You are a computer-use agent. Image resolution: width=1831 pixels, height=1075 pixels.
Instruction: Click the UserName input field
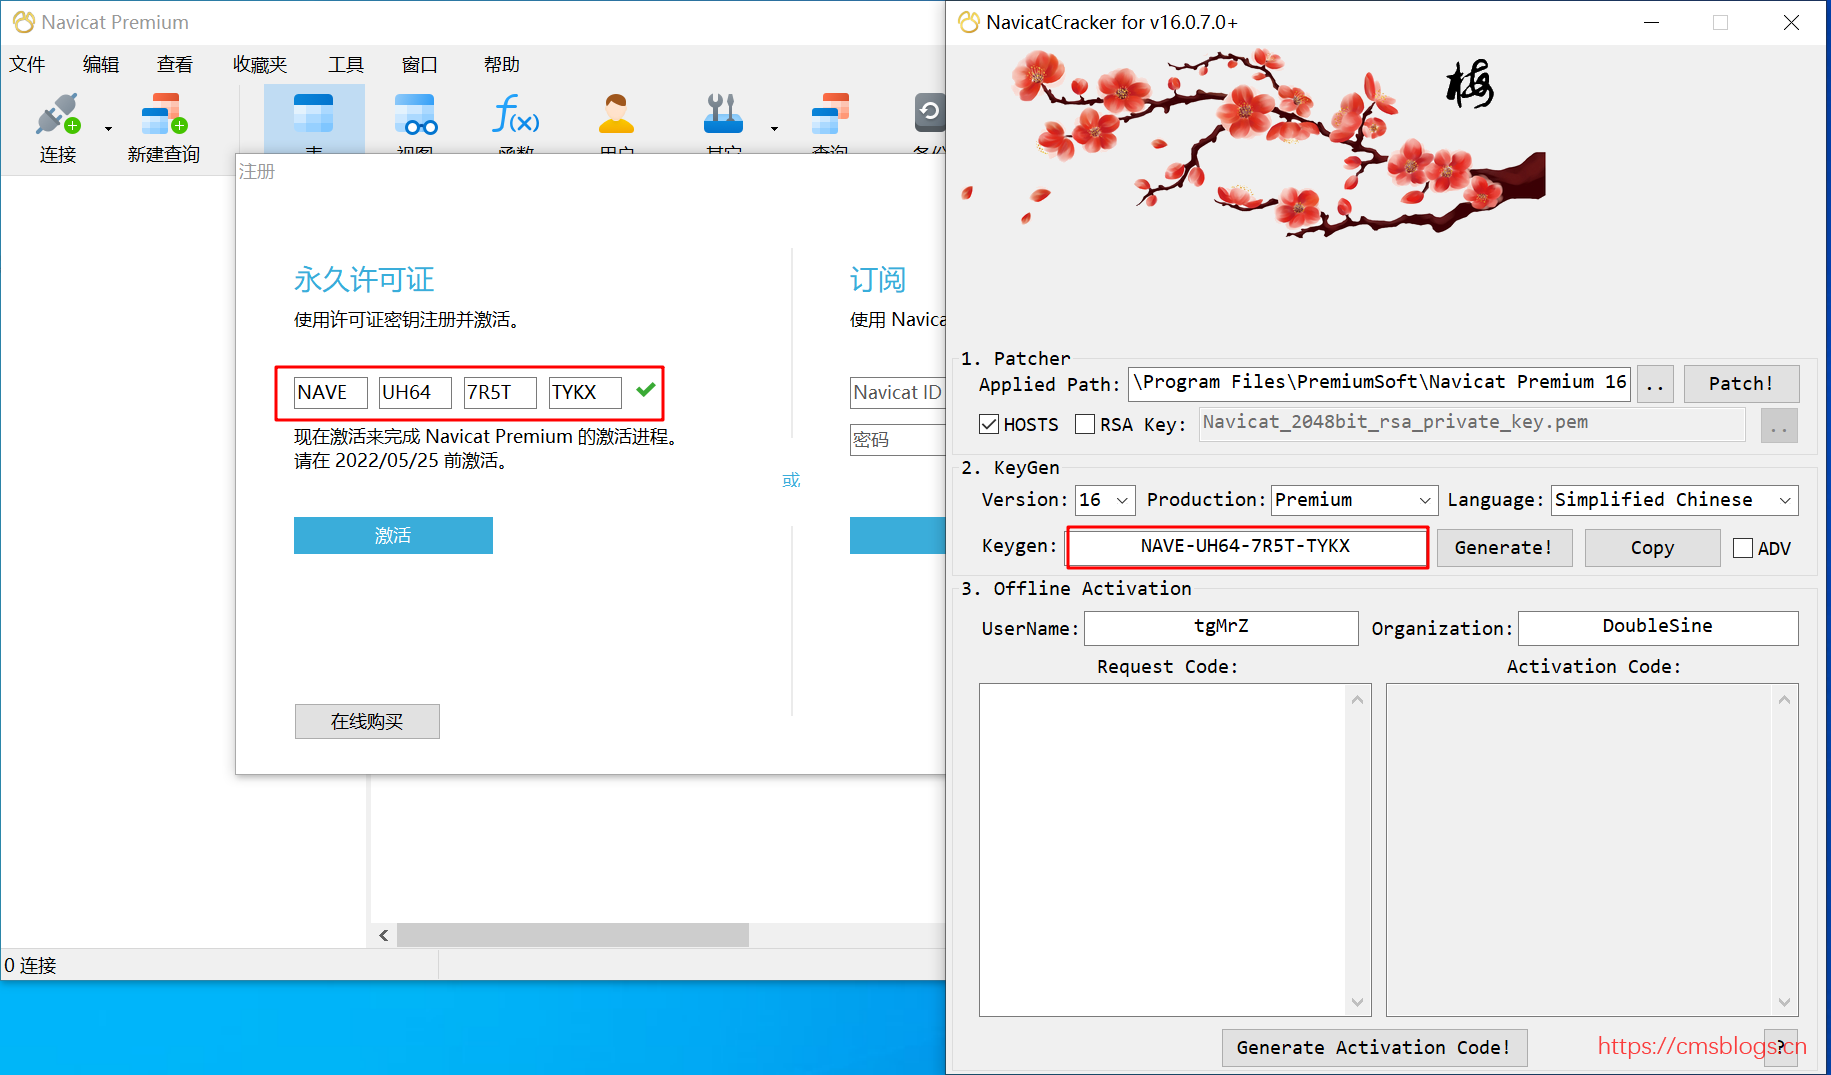pyautogui.click(x=1221, y=627)
